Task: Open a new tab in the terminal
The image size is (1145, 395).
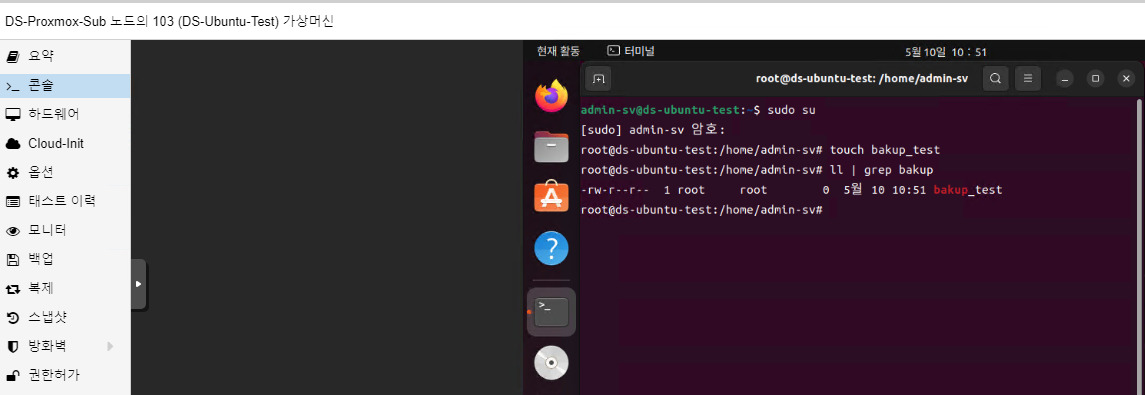Action: point(598,78)
